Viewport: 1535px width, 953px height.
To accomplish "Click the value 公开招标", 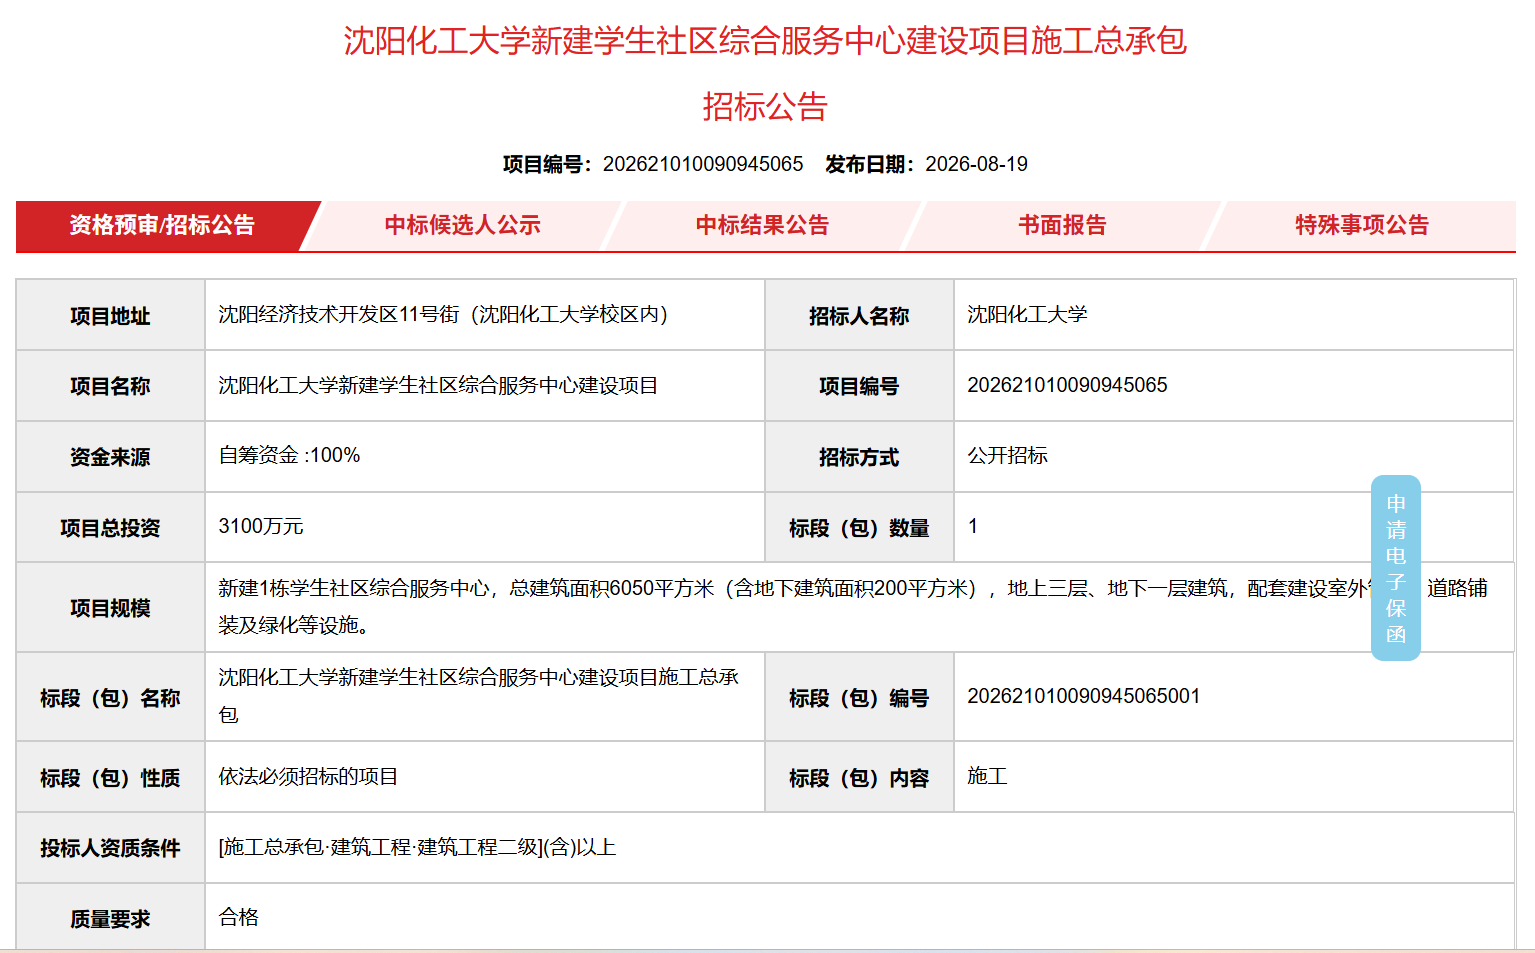I will (1007, 456).
